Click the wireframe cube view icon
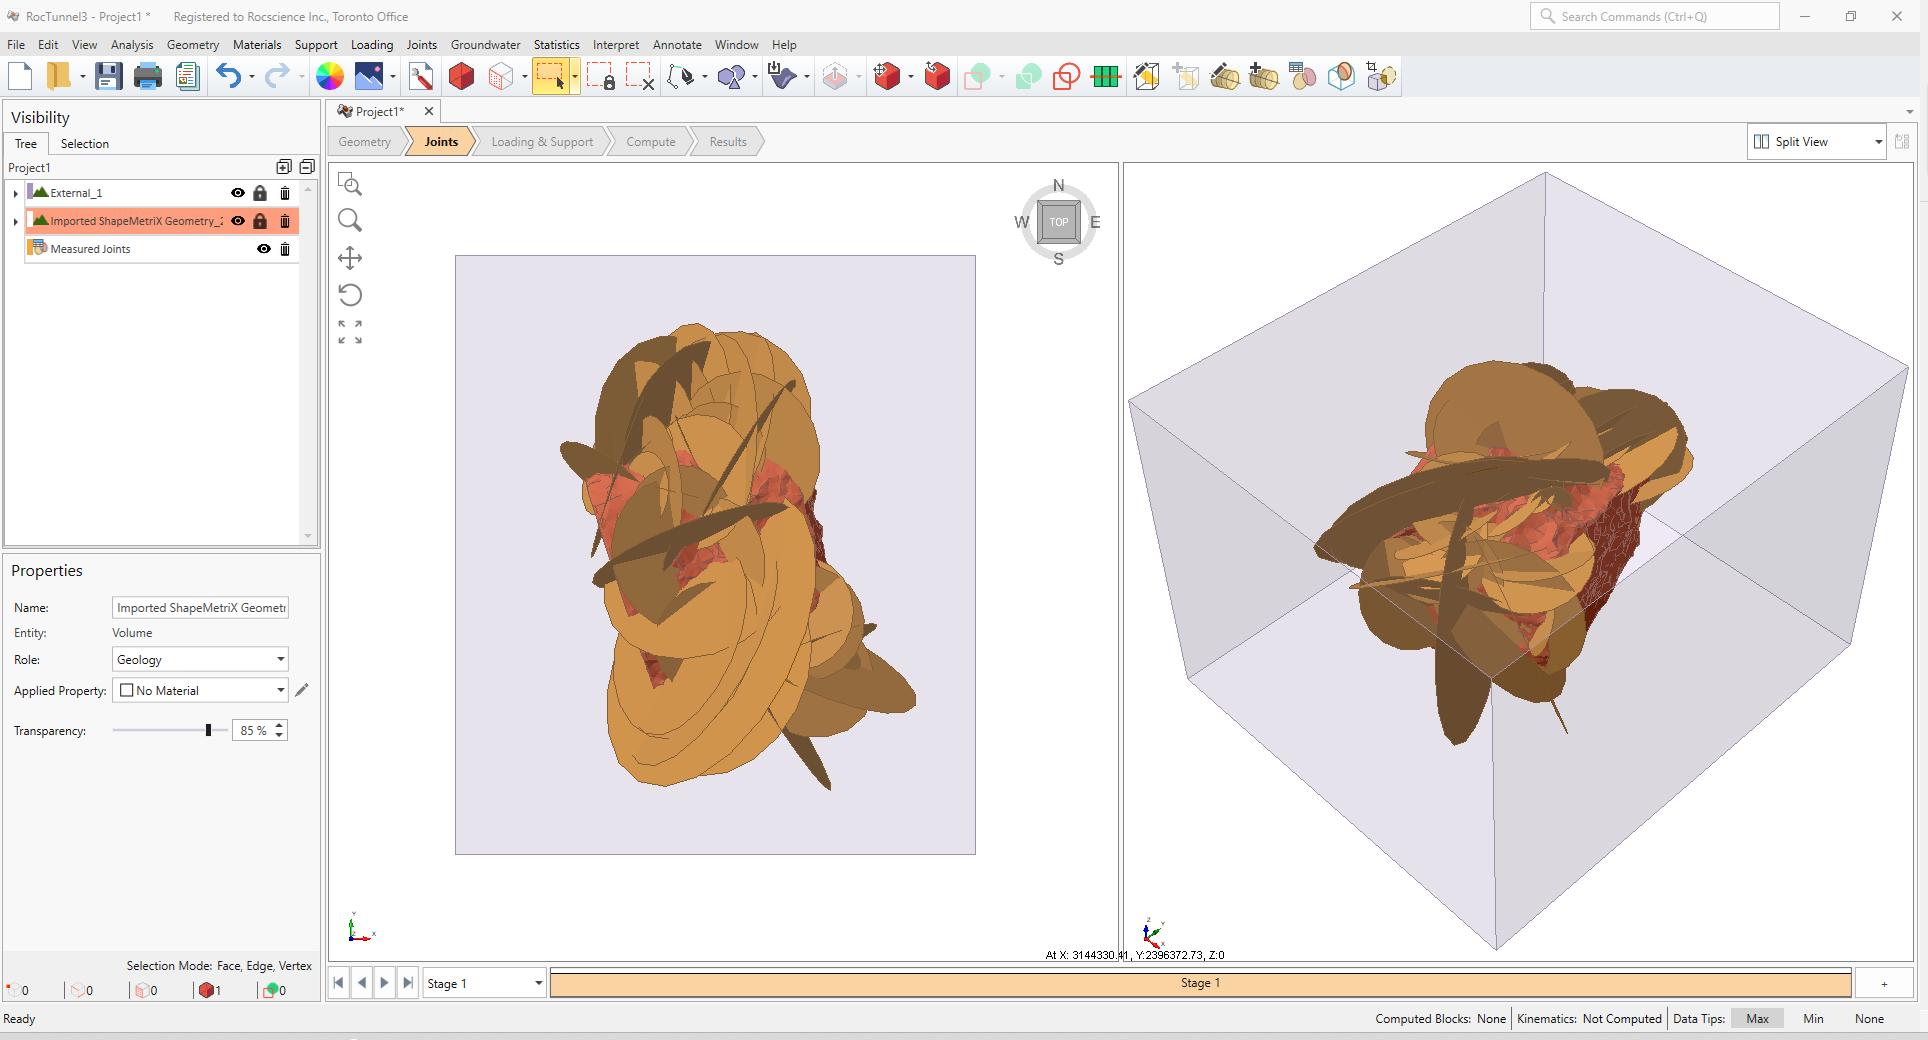1928x1040 pixels. [x=501, y=76]
